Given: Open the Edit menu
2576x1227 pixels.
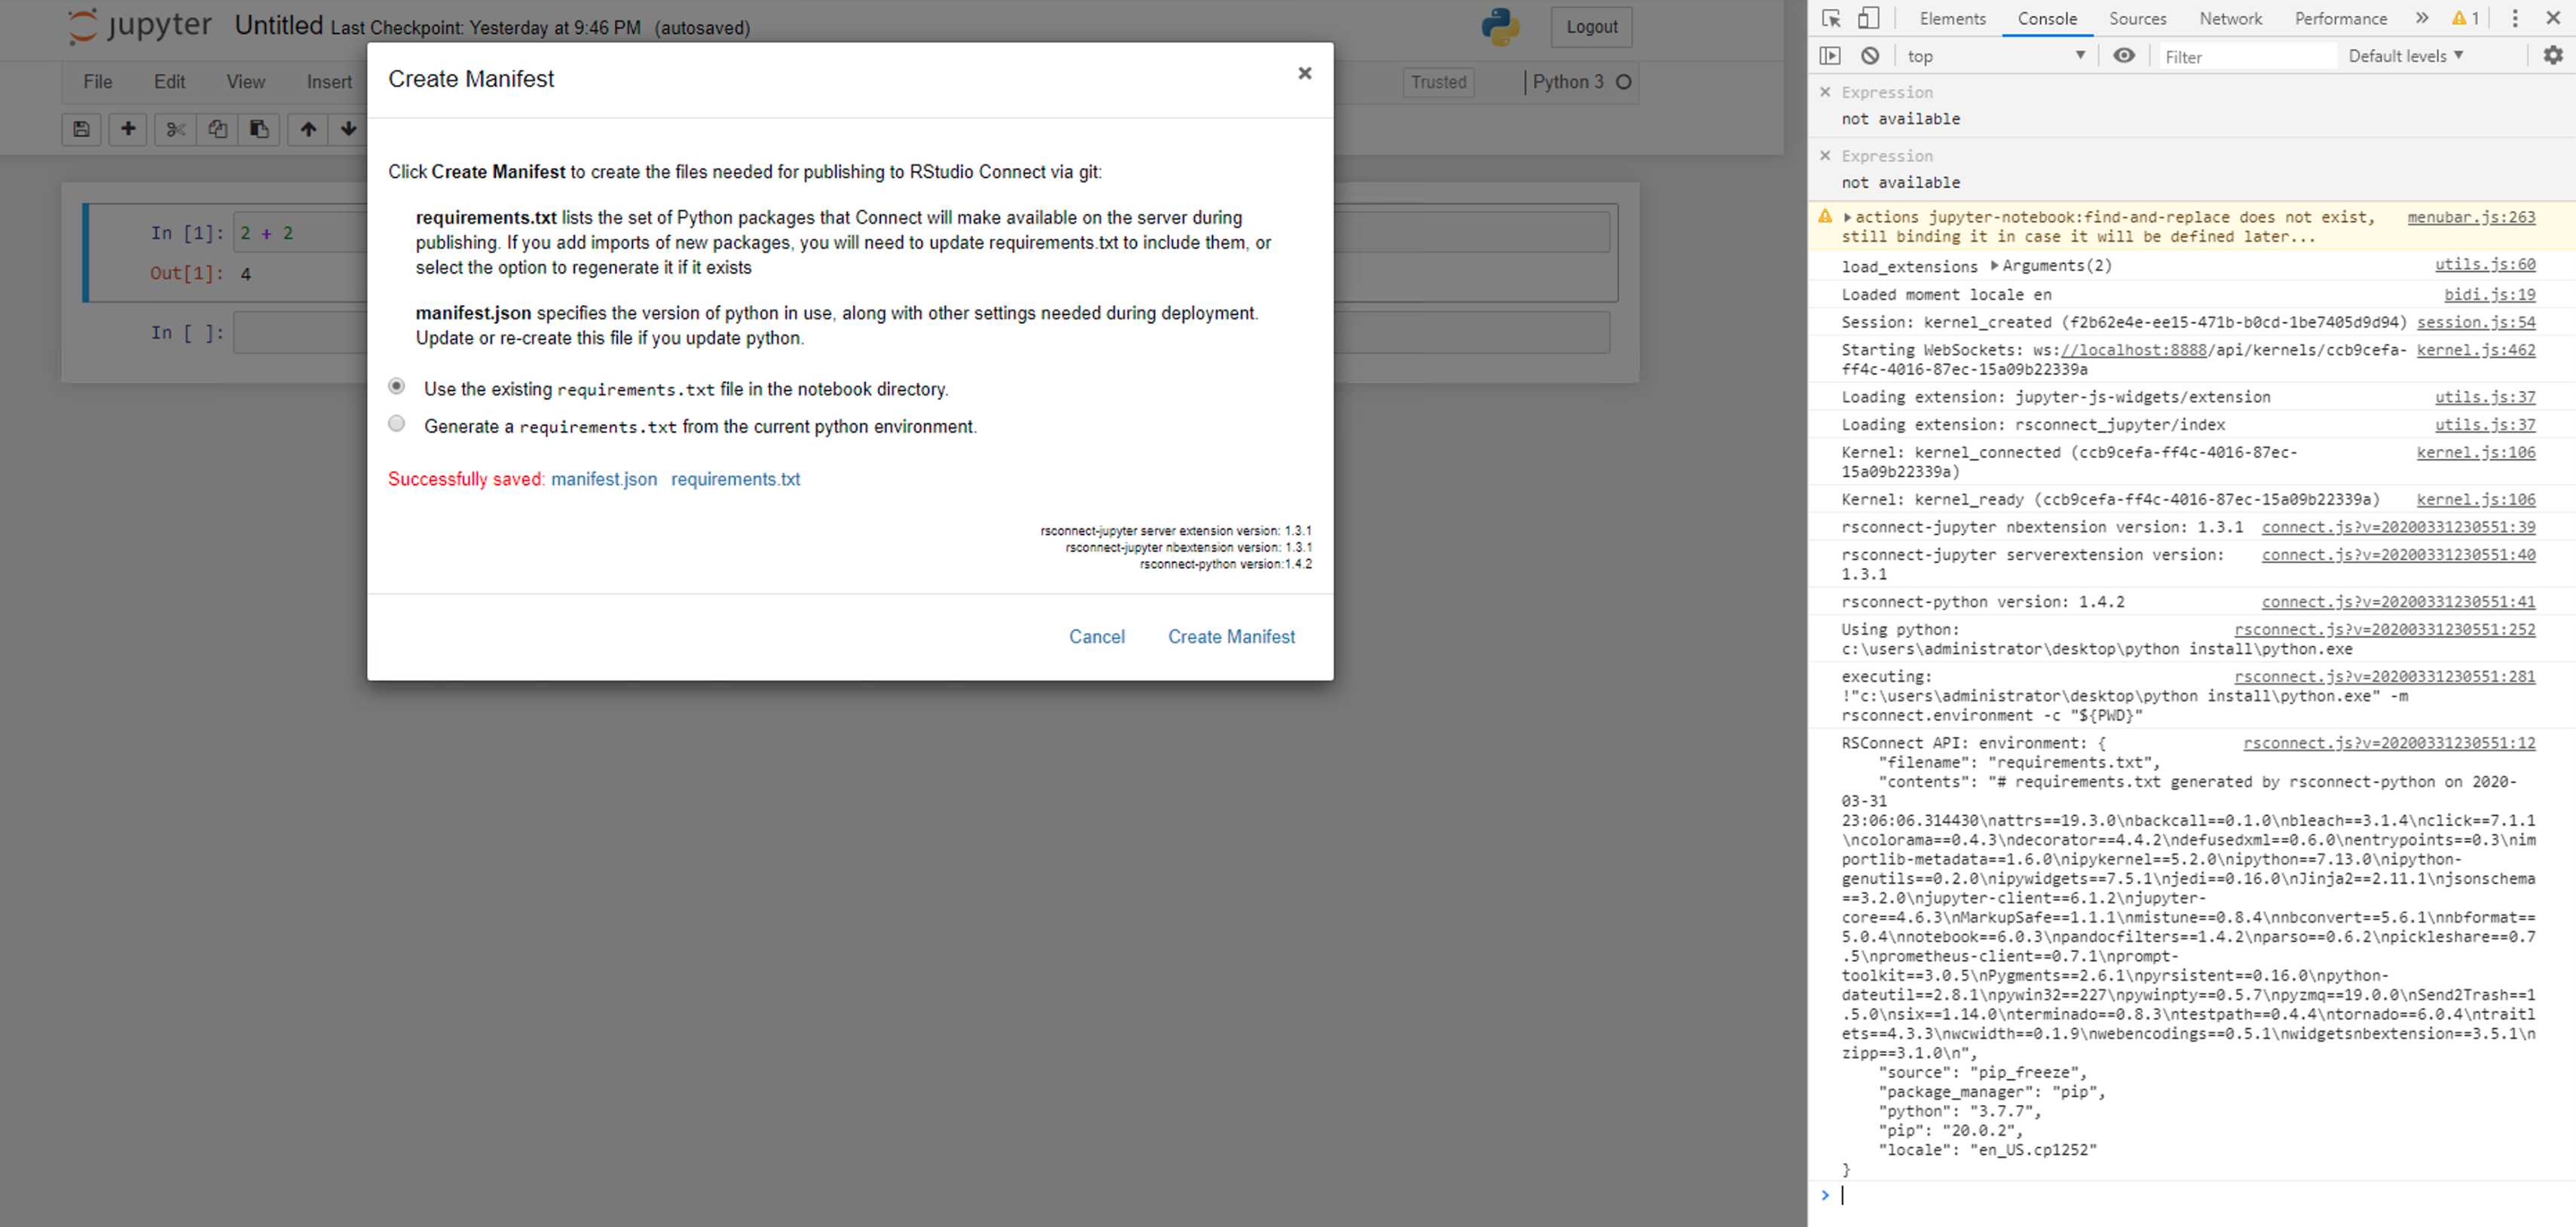Looking at the screenshot, I should [169, 82].
